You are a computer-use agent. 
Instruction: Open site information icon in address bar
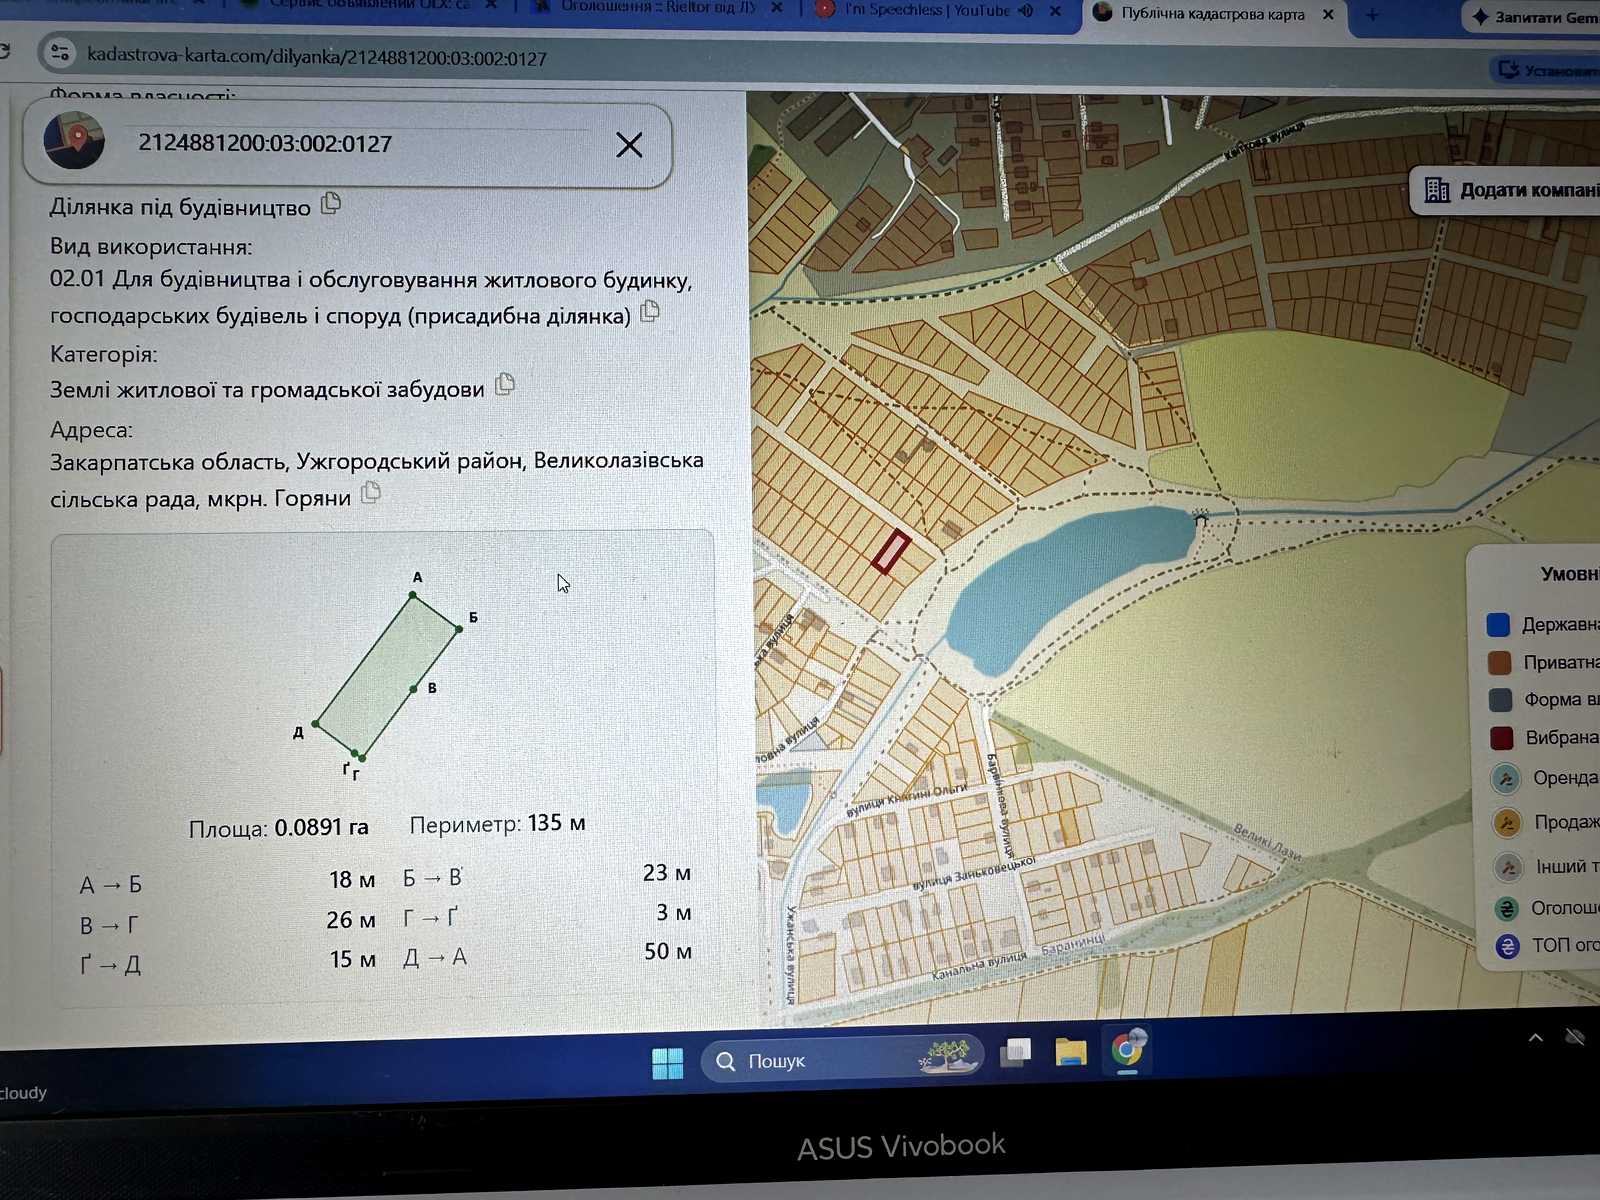60,52
